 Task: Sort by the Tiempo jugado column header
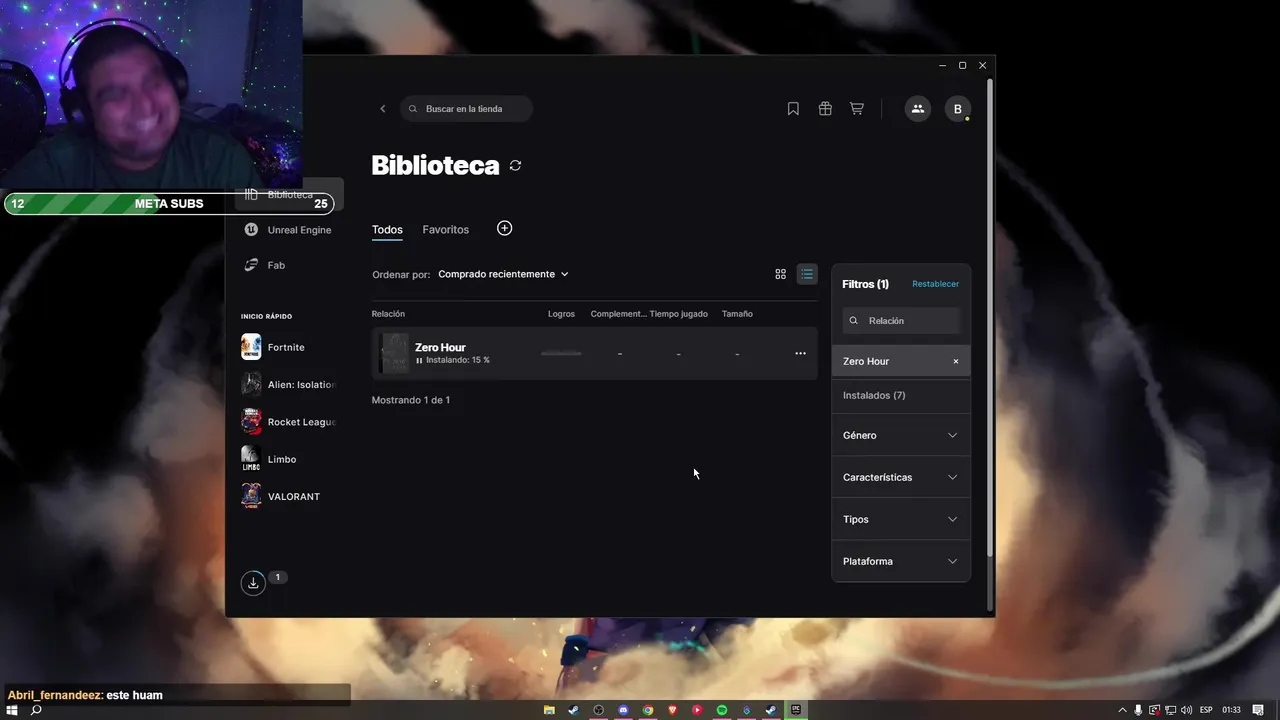point(678,314)
